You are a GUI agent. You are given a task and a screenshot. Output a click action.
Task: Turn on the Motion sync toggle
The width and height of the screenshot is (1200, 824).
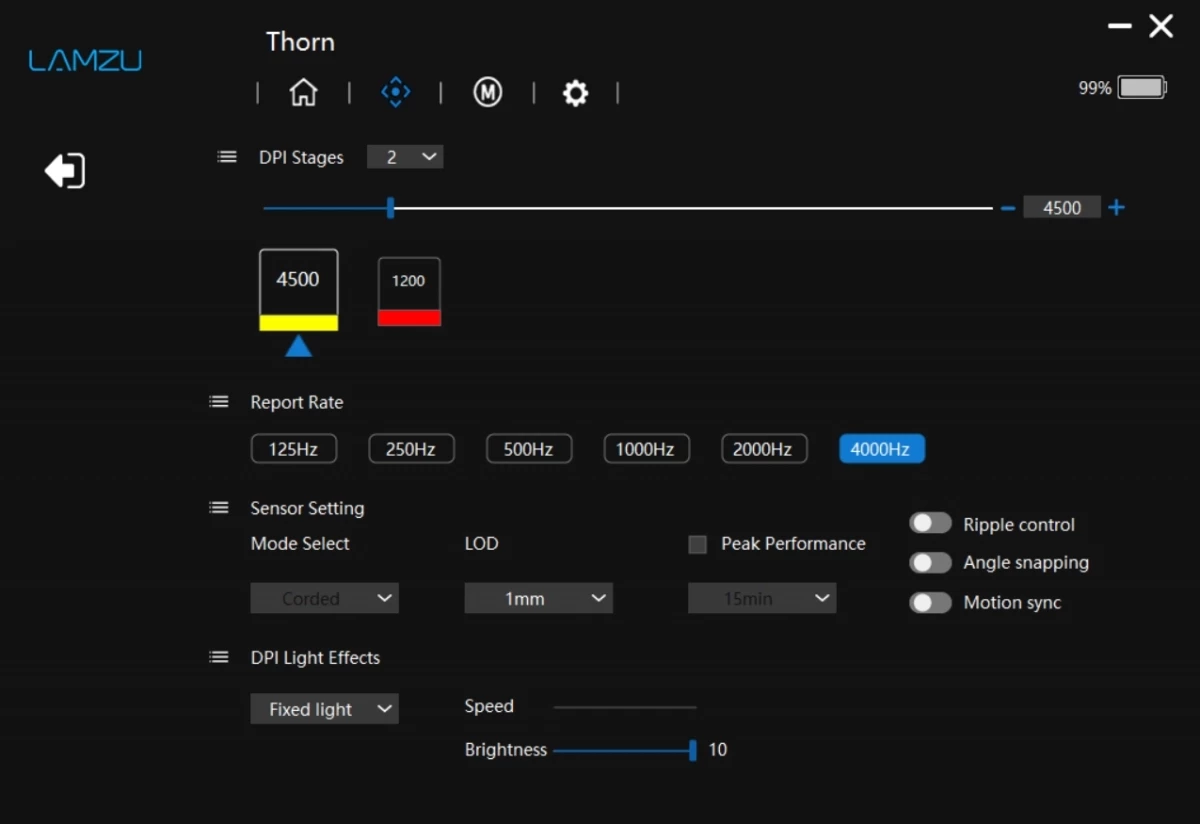[x=930, y=603]
